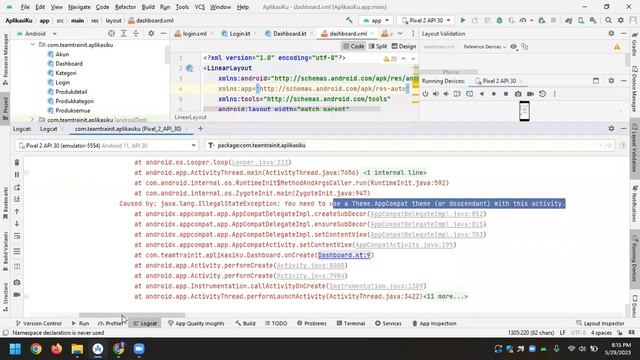640x360 pixels.
Task: Open Search Everywhere magnifier in the main toolbar
Action: pos(608,20)
